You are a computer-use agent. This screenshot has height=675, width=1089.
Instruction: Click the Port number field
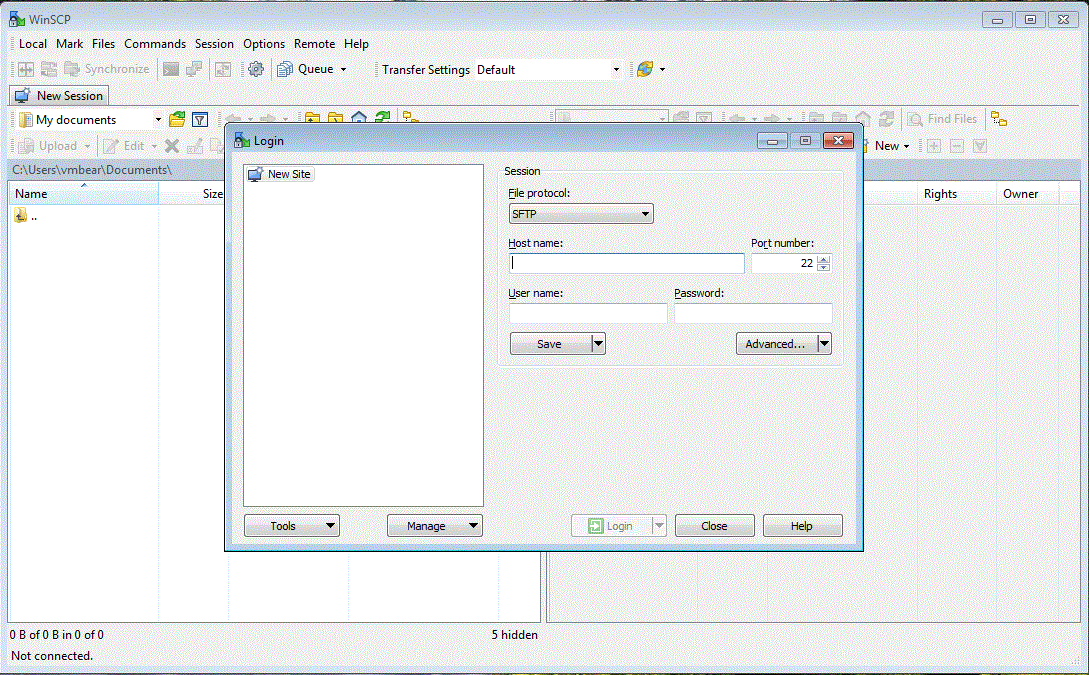tap(783, 263)
